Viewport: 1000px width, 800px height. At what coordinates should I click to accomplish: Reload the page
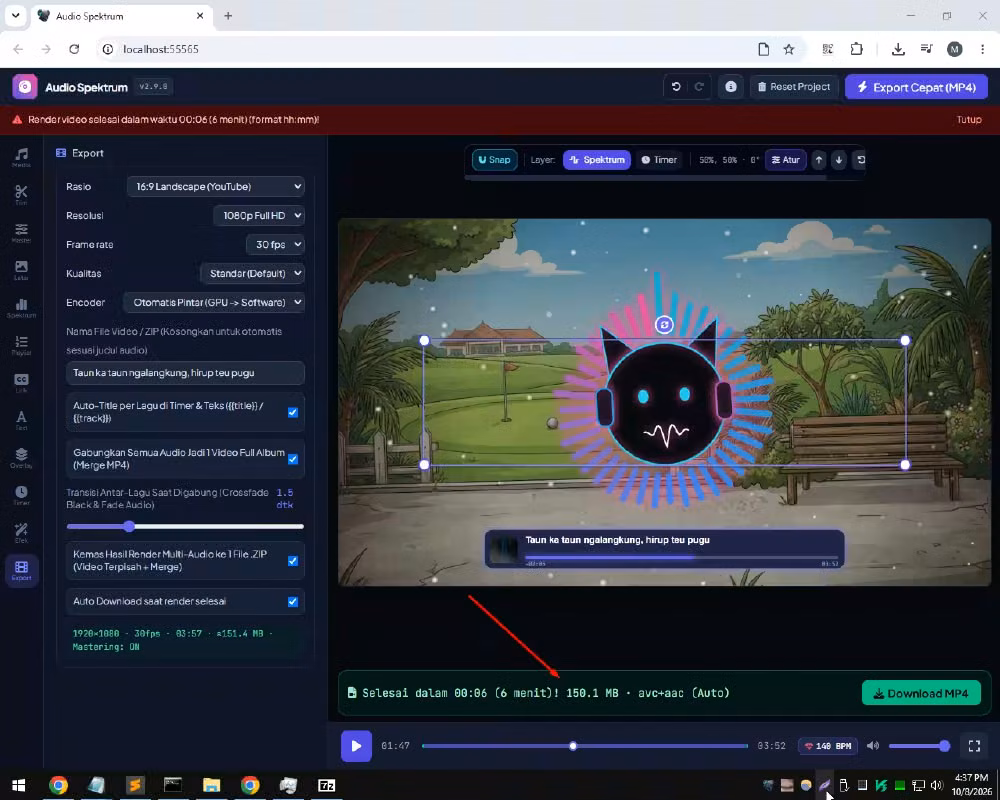coord(74,49)
